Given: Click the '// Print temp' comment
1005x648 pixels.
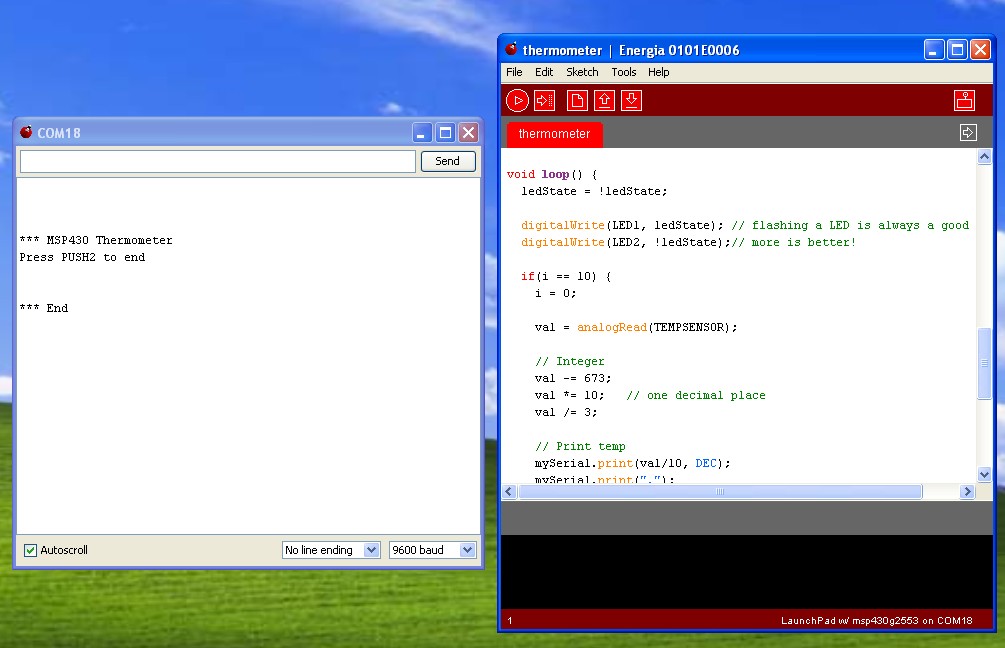Looking at the screenshot, I should point(580,446).
